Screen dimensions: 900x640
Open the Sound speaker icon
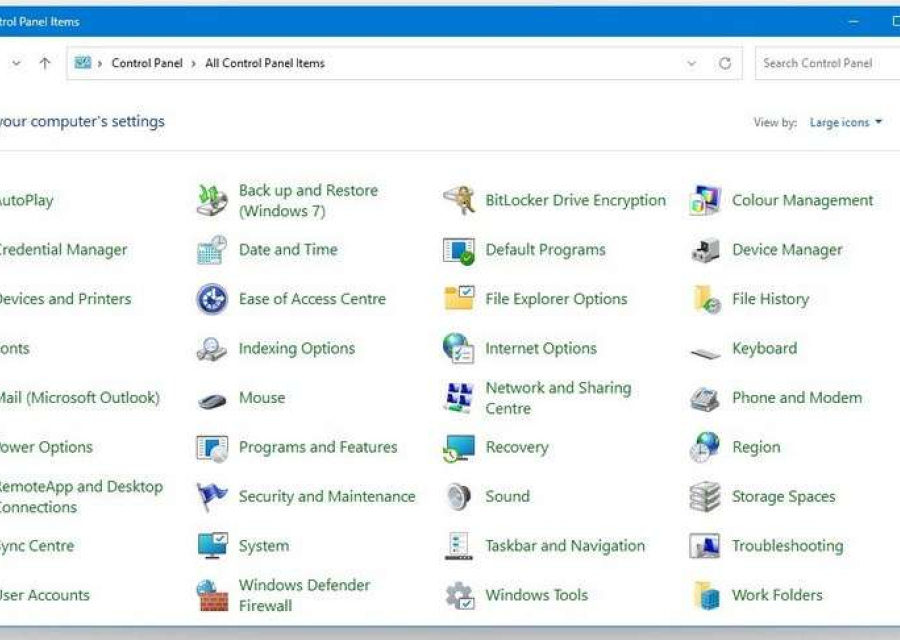click(459, 497)
